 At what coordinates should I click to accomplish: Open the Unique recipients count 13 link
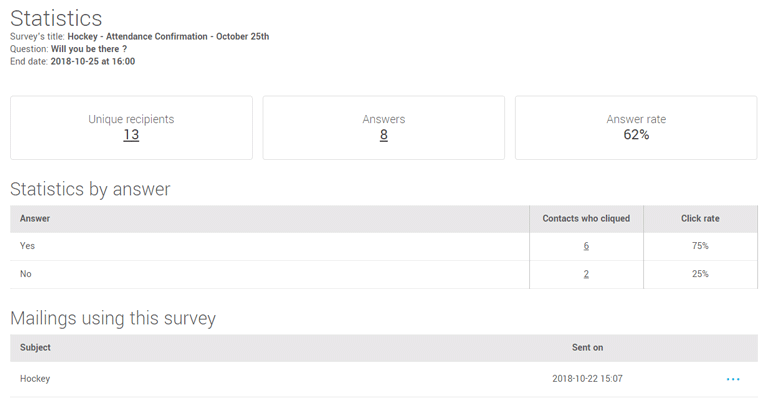[131, 135]
